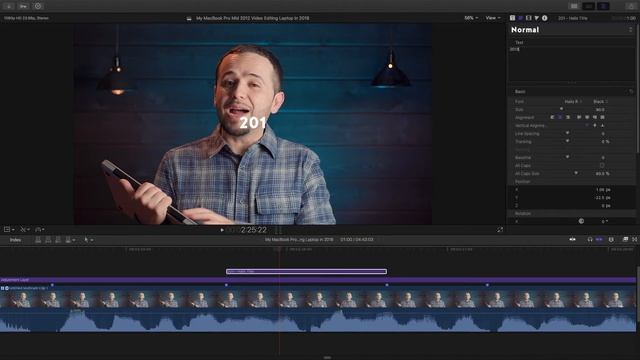Click the timecode display 2:25:22
640x360 pixels.
pyautogui.click(x=253, y=230)
